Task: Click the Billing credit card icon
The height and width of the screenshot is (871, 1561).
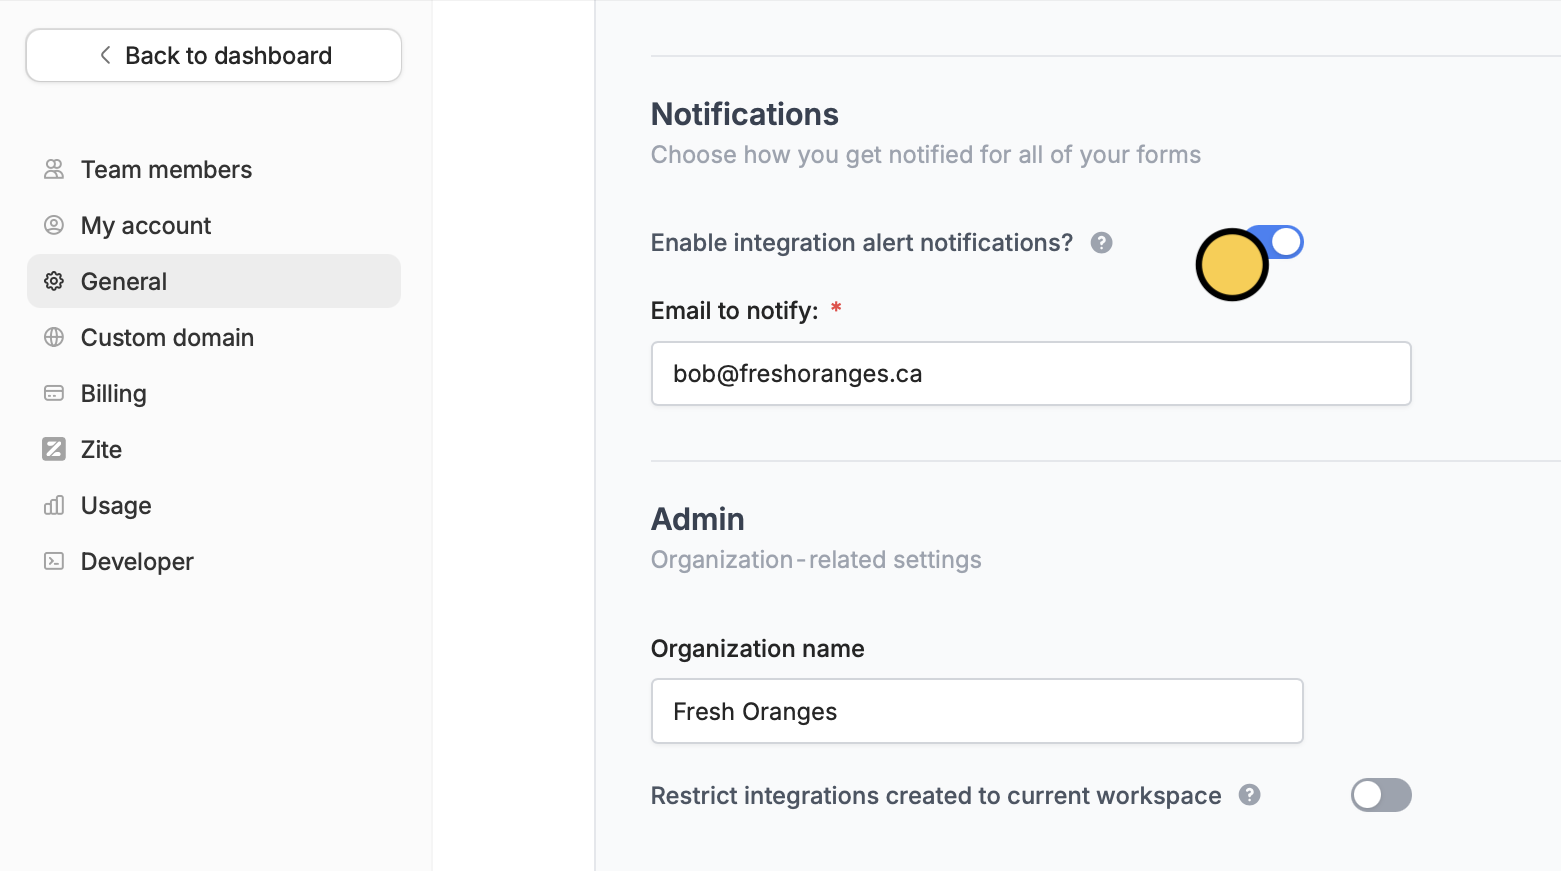Action: click(x=54, y=393)
